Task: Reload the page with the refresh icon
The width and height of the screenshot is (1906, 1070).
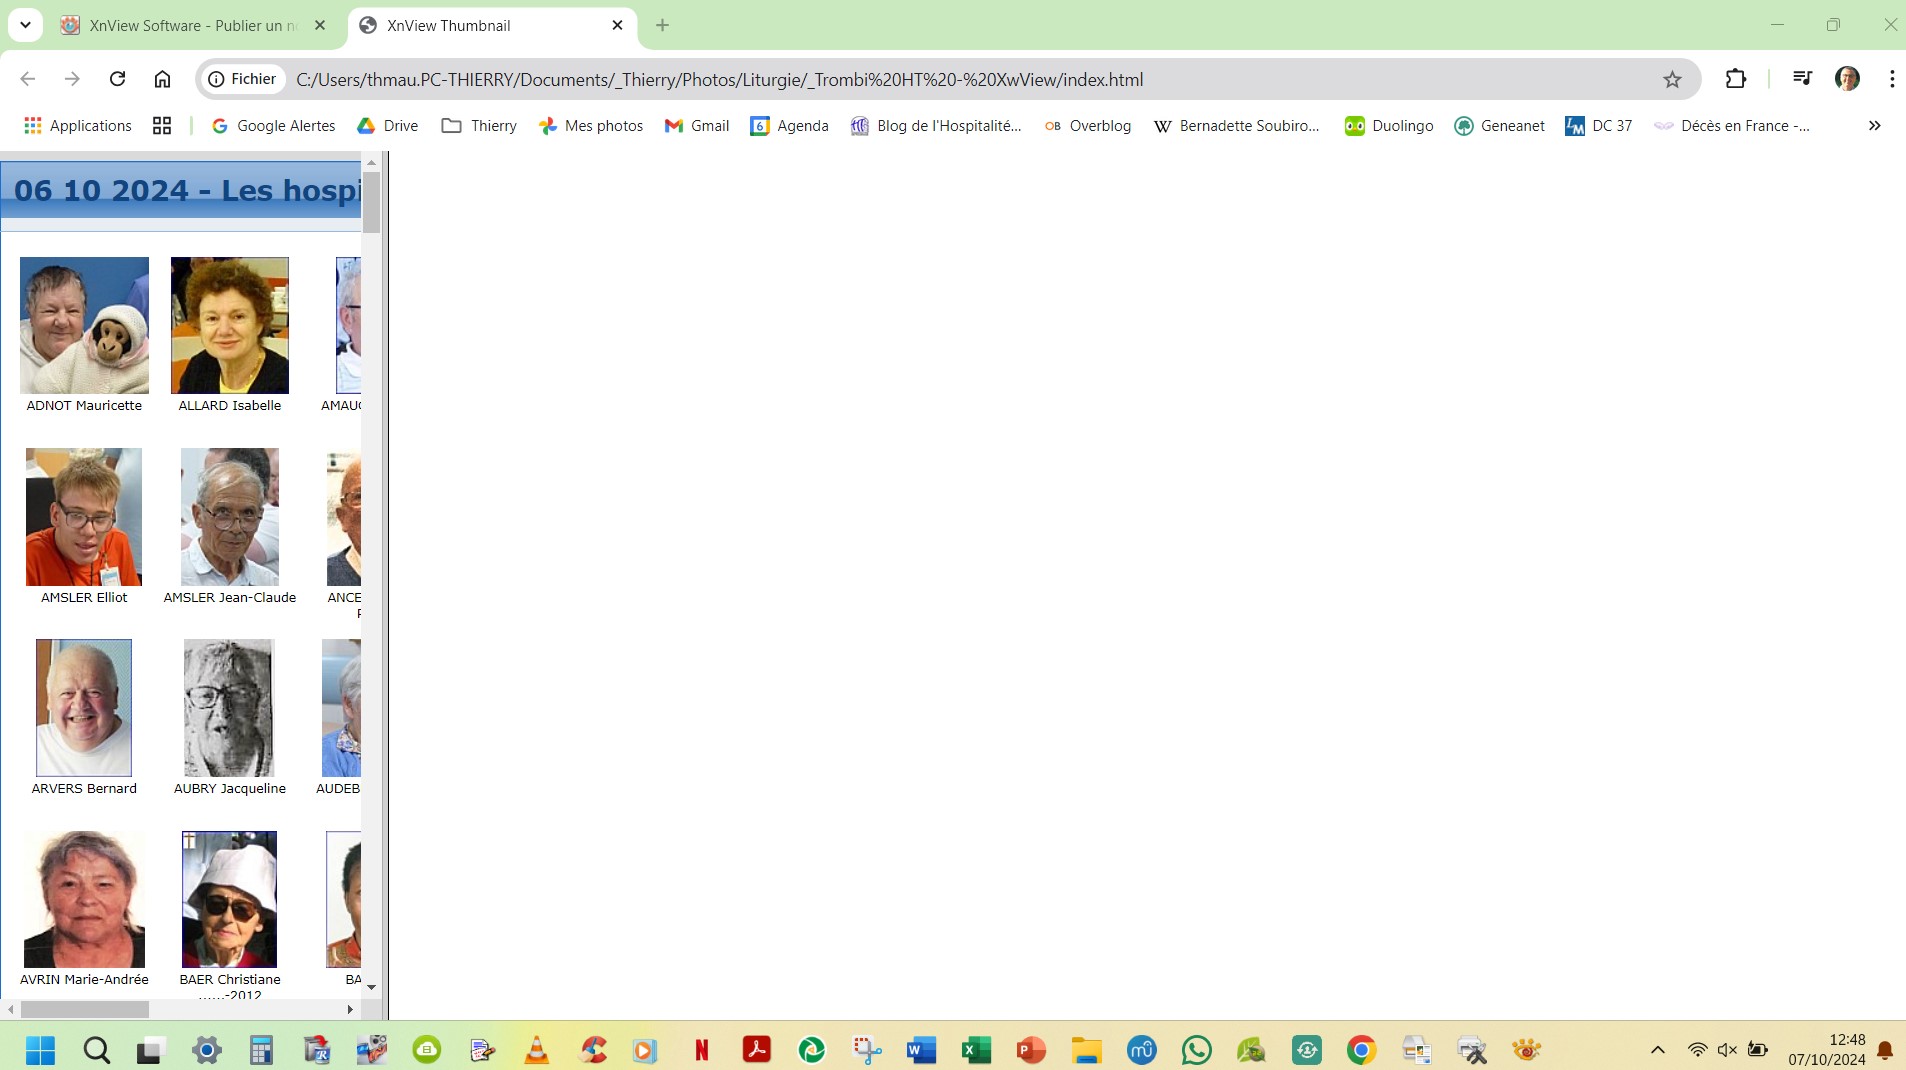Action: click(x=117, y=79)
